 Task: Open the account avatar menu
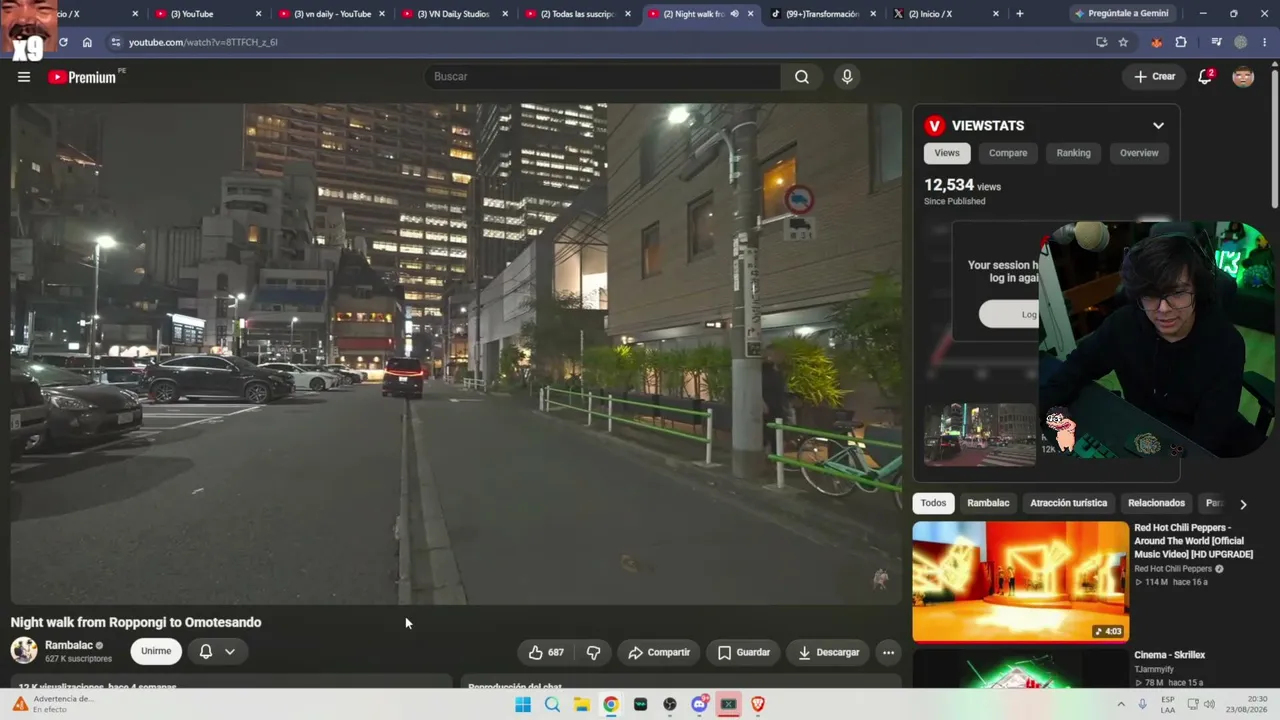[1243, 77]
